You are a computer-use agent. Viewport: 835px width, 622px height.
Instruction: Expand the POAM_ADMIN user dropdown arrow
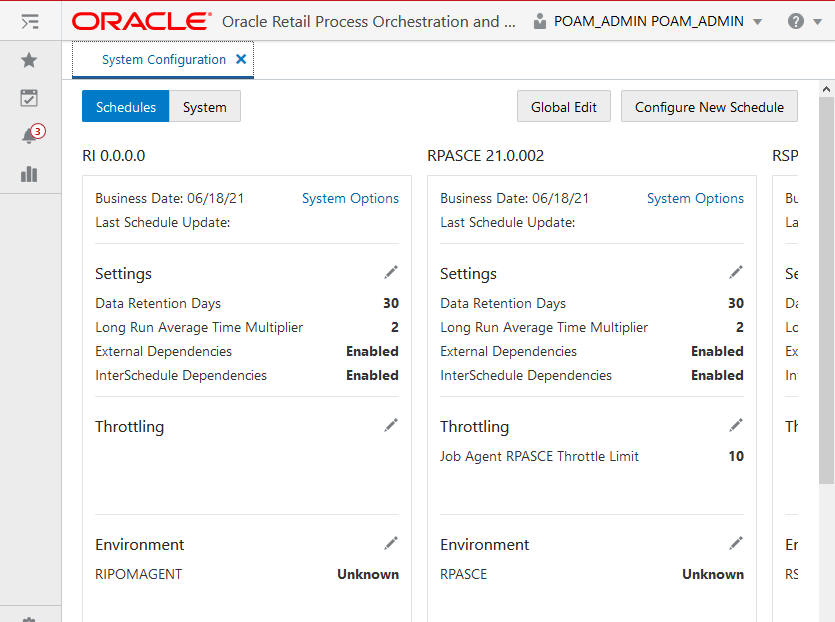[x=757, y=22]
